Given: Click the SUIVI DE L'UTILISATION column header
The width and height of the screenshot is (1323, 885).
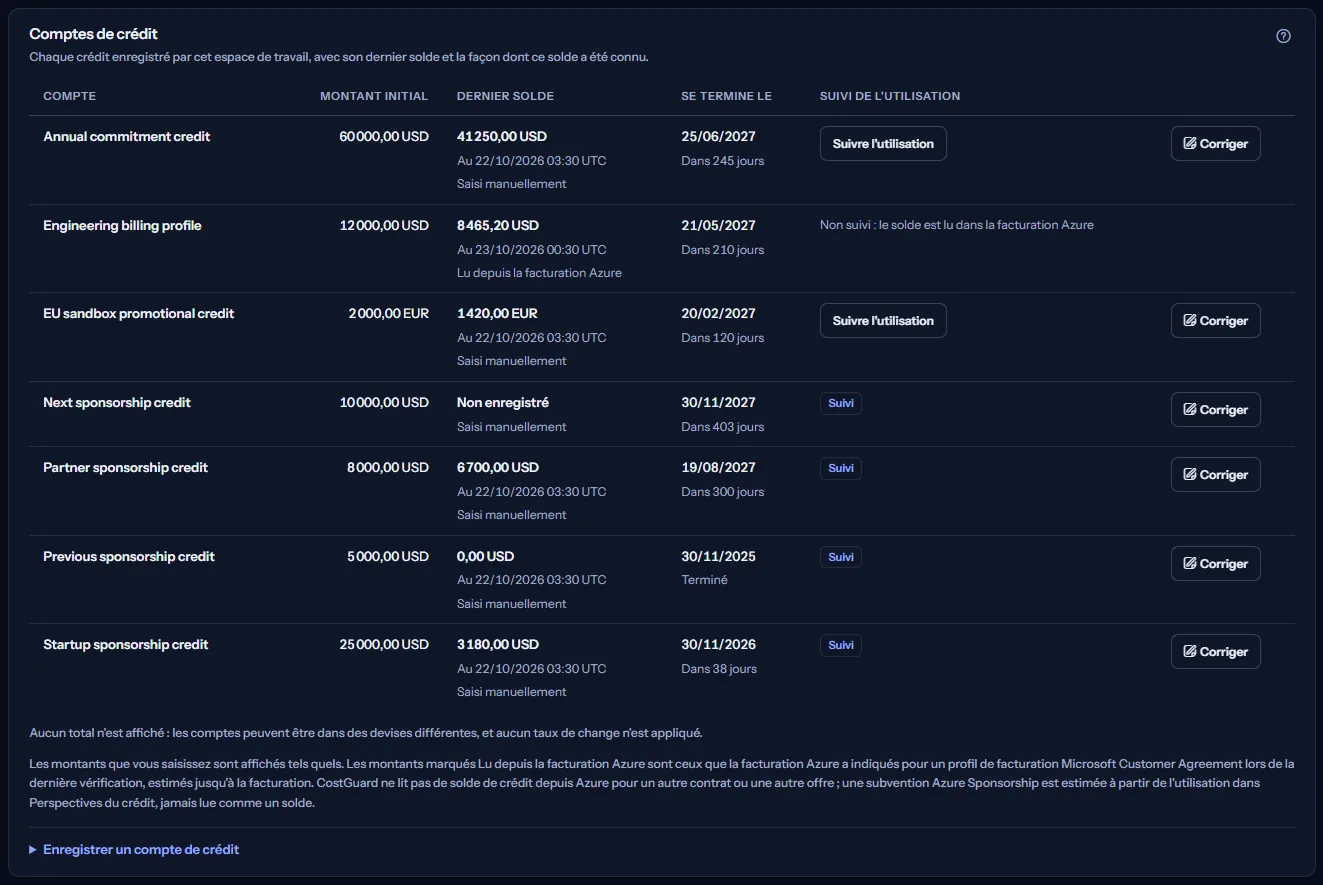Looking at the screenshot, I should (890, 96).
